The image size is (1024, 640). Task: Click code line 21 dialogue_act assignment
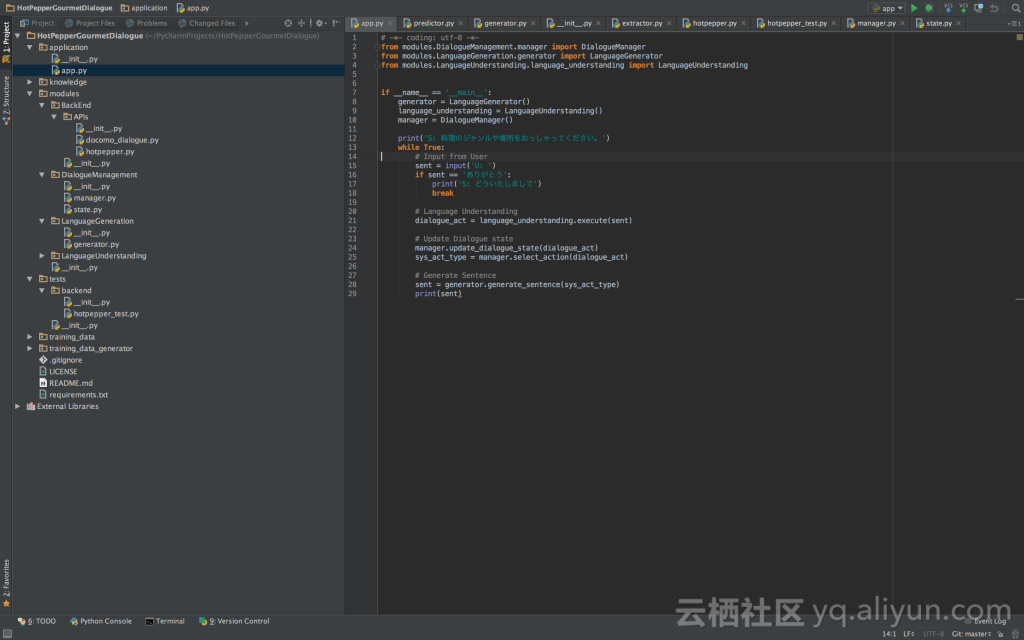click(x=523, y=221)
